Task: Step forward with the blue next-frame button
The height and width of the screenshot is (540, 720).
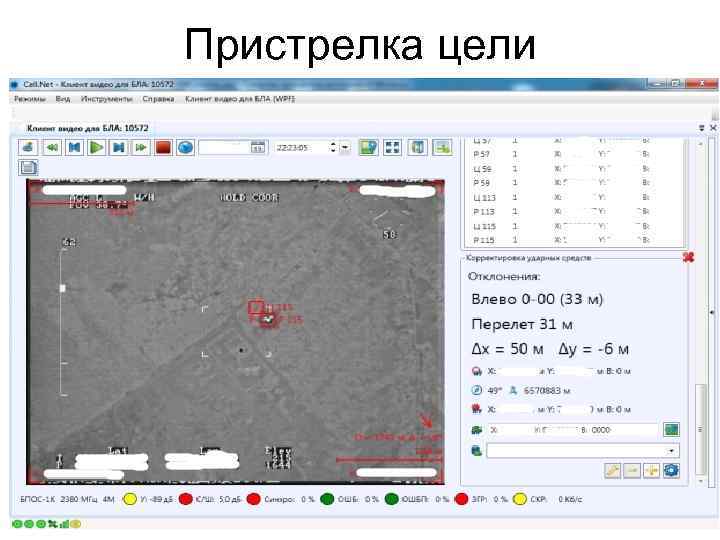Action: pyautogui.click(x=118, y=147)
